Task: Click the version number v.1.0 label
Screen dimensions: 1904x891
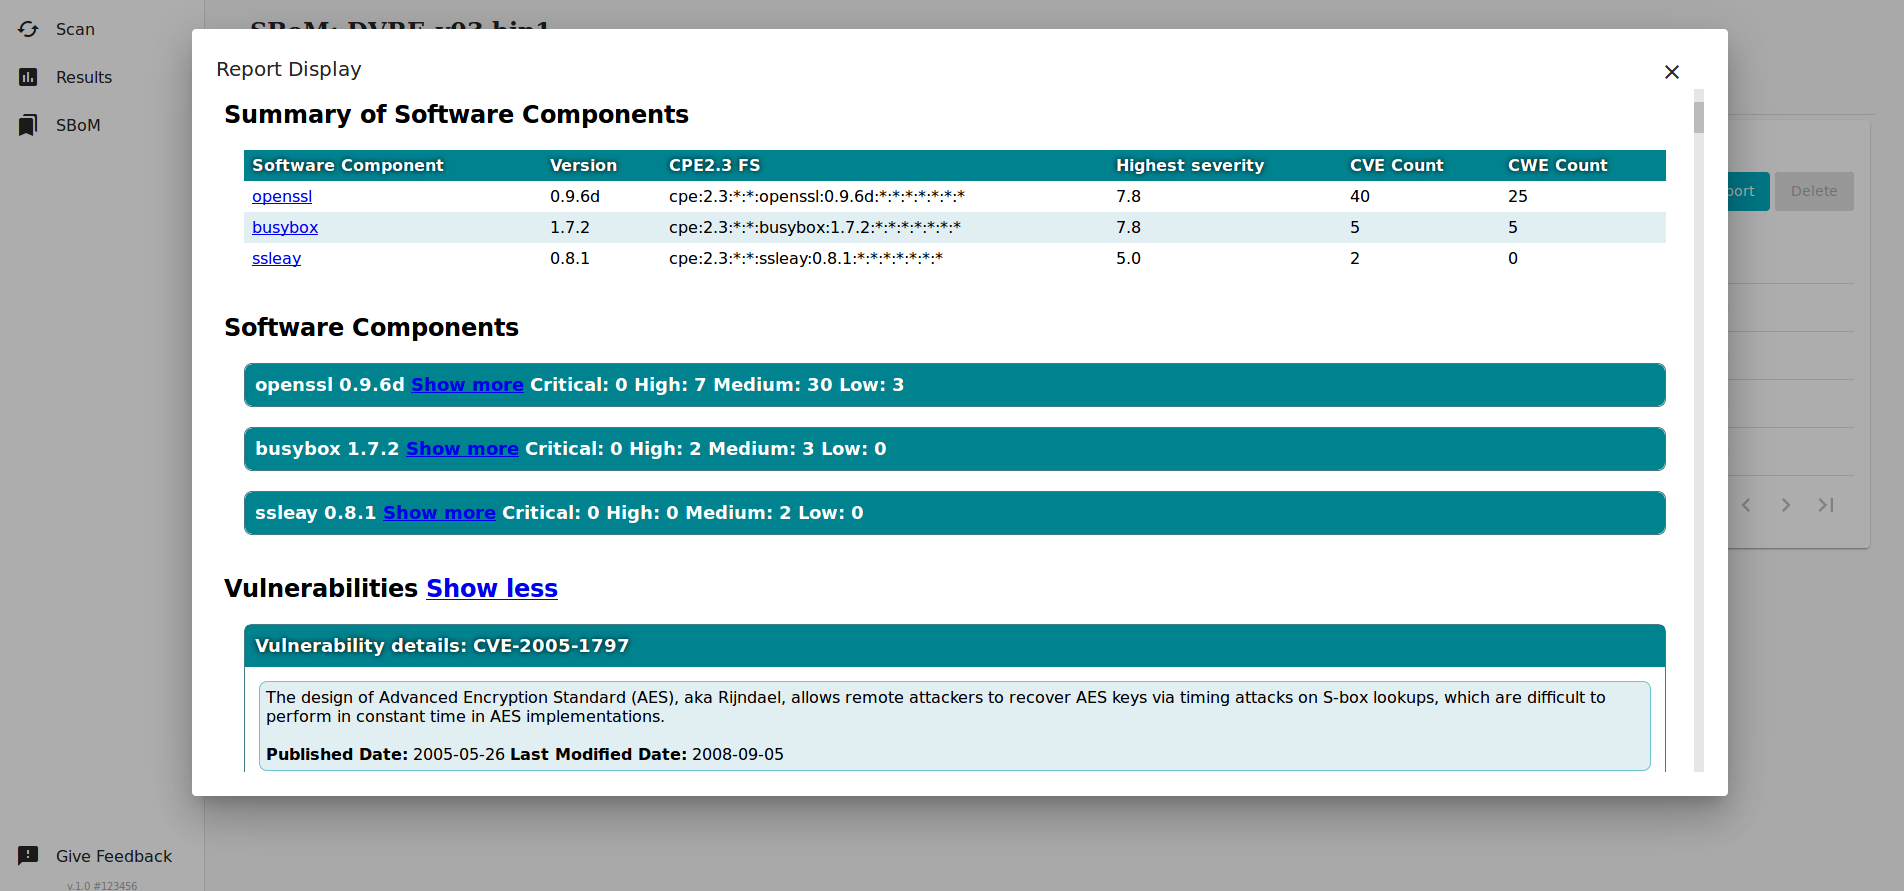Action: (102, 886)
